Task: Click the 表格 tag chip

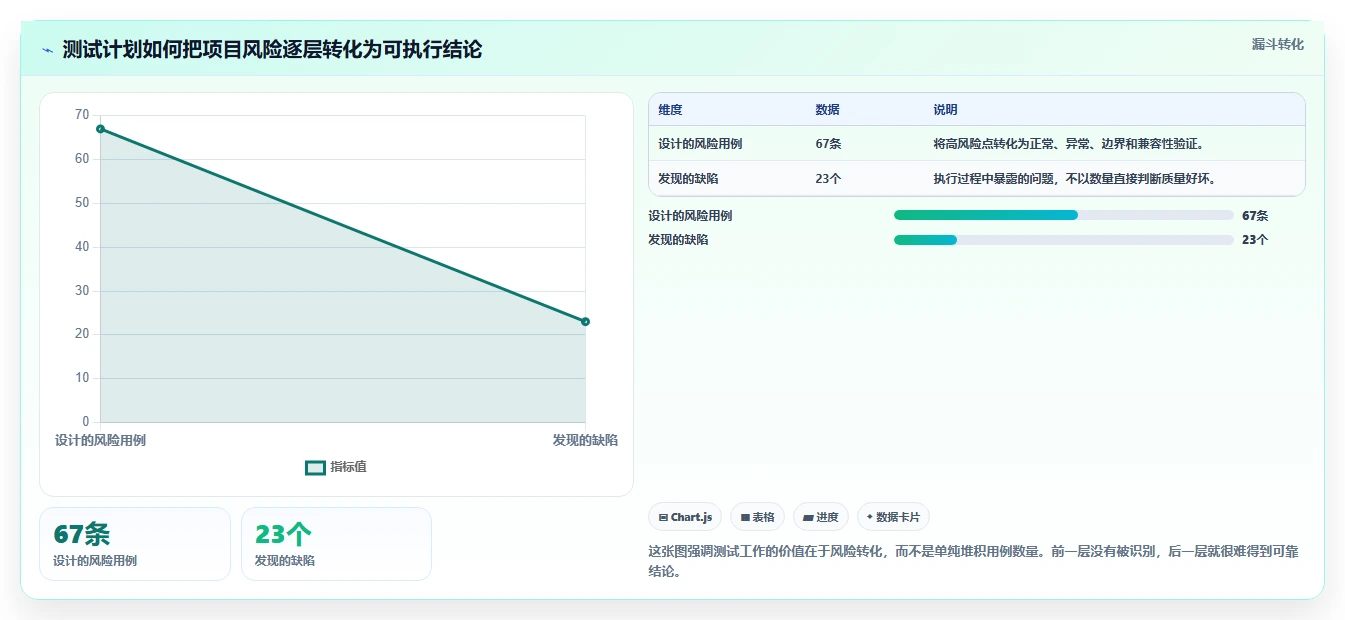Action: tap(758, 517)
